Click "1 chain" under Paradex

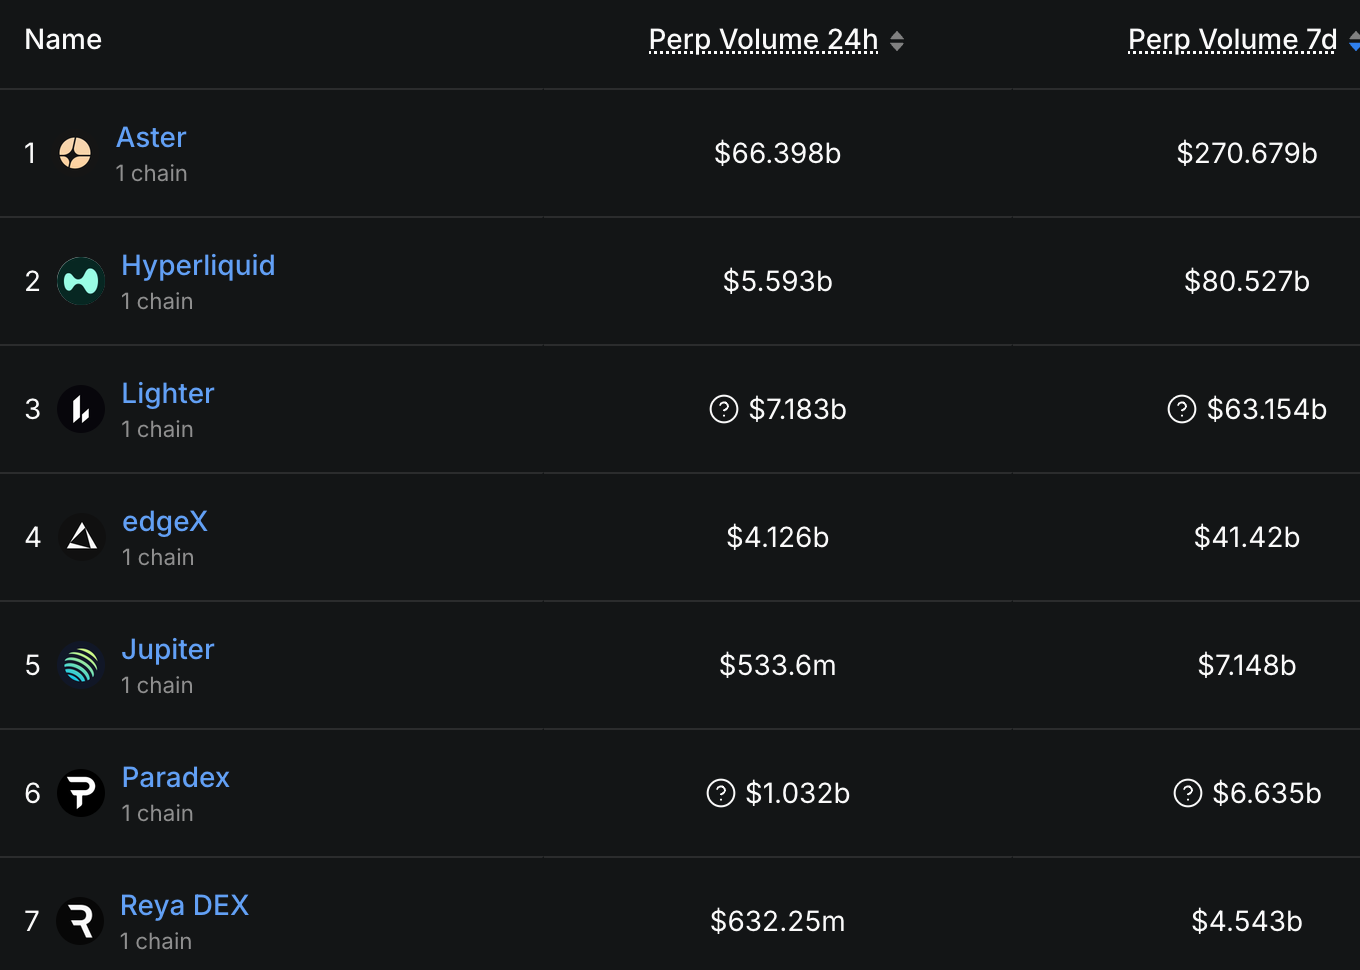click(157, 813)
